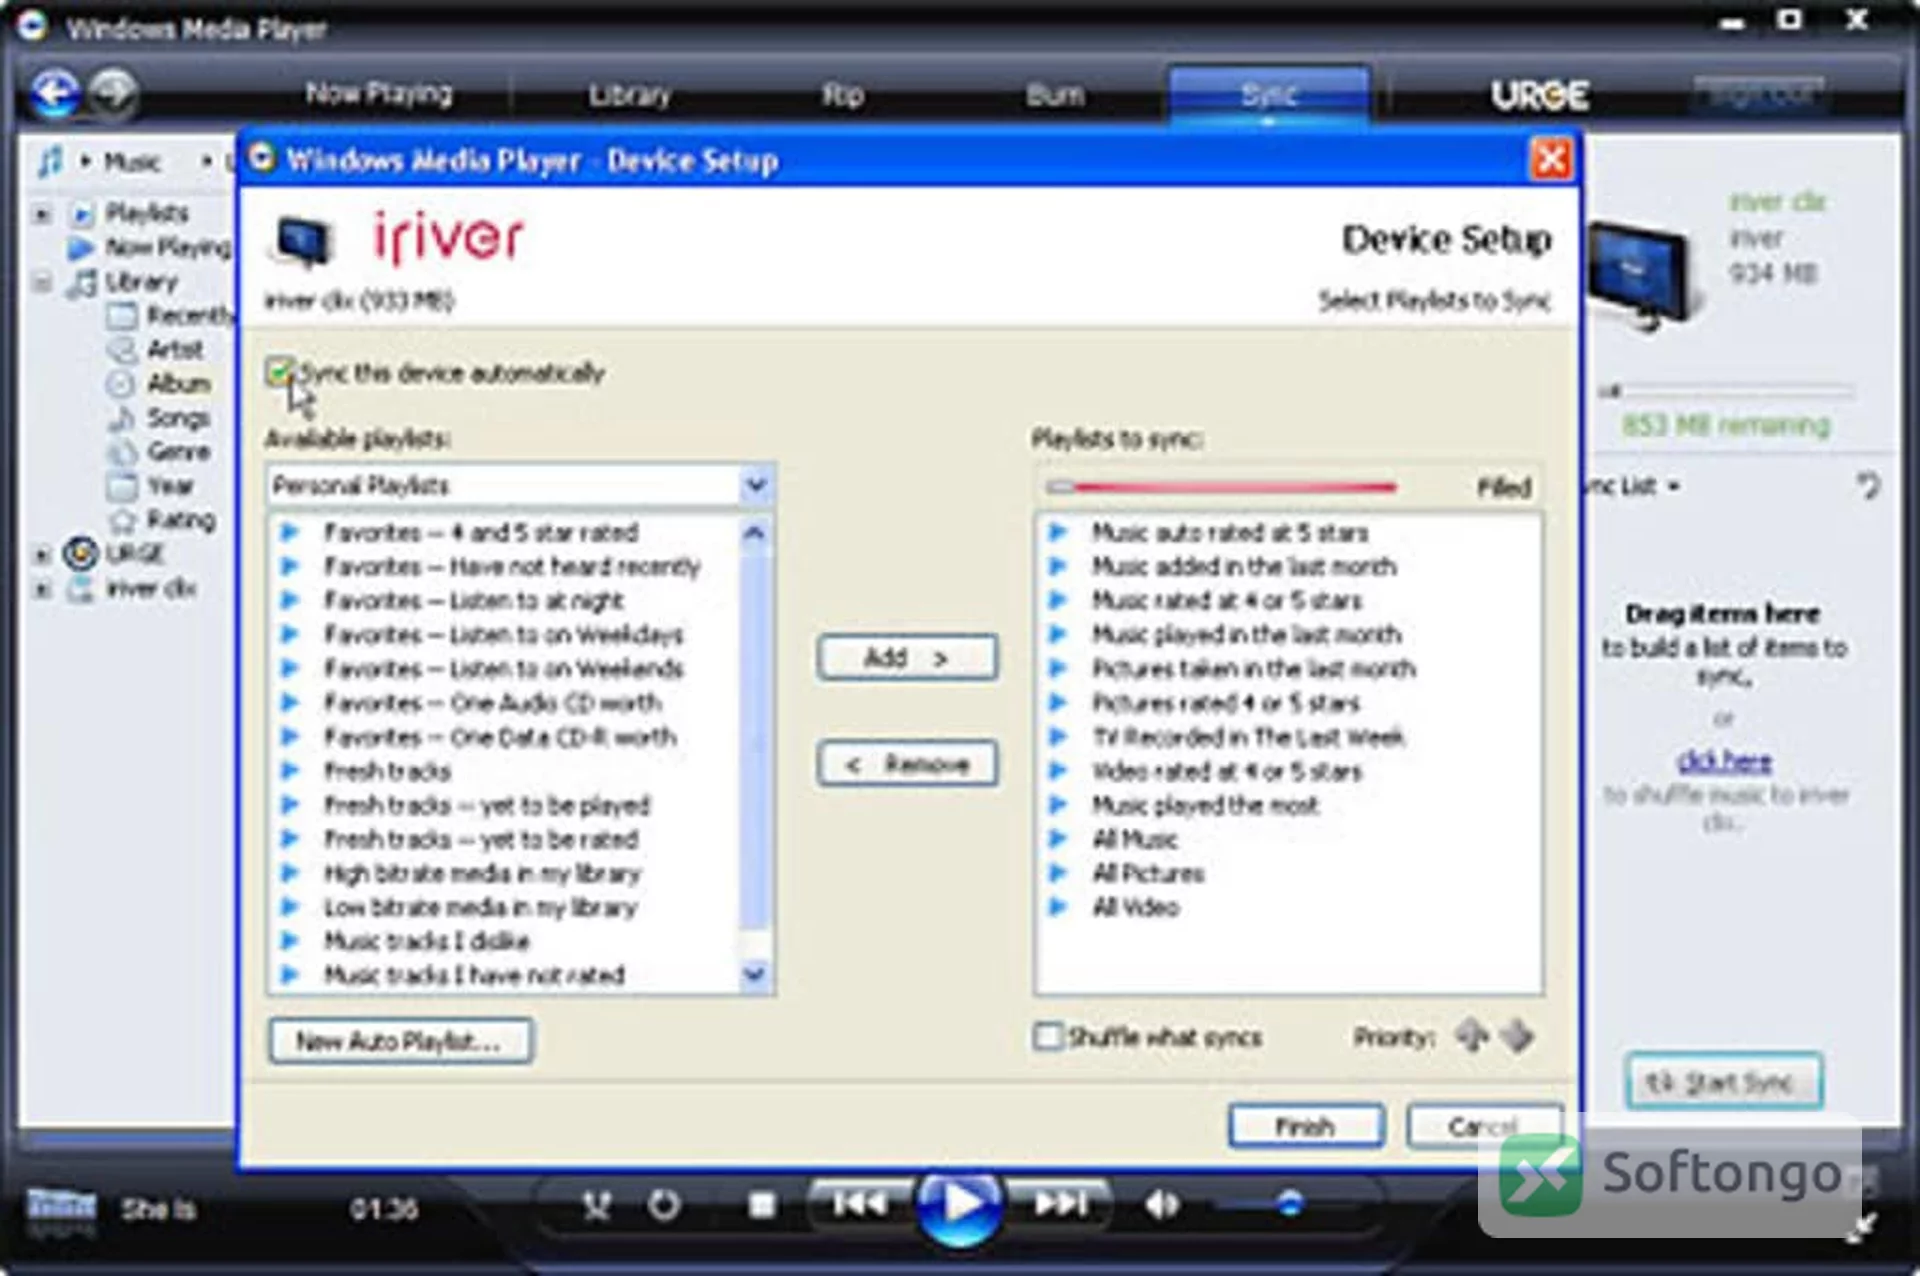Collapse the Library tree node
This screenshot has width=1920, height=1276.
click(x=42, y=282)
